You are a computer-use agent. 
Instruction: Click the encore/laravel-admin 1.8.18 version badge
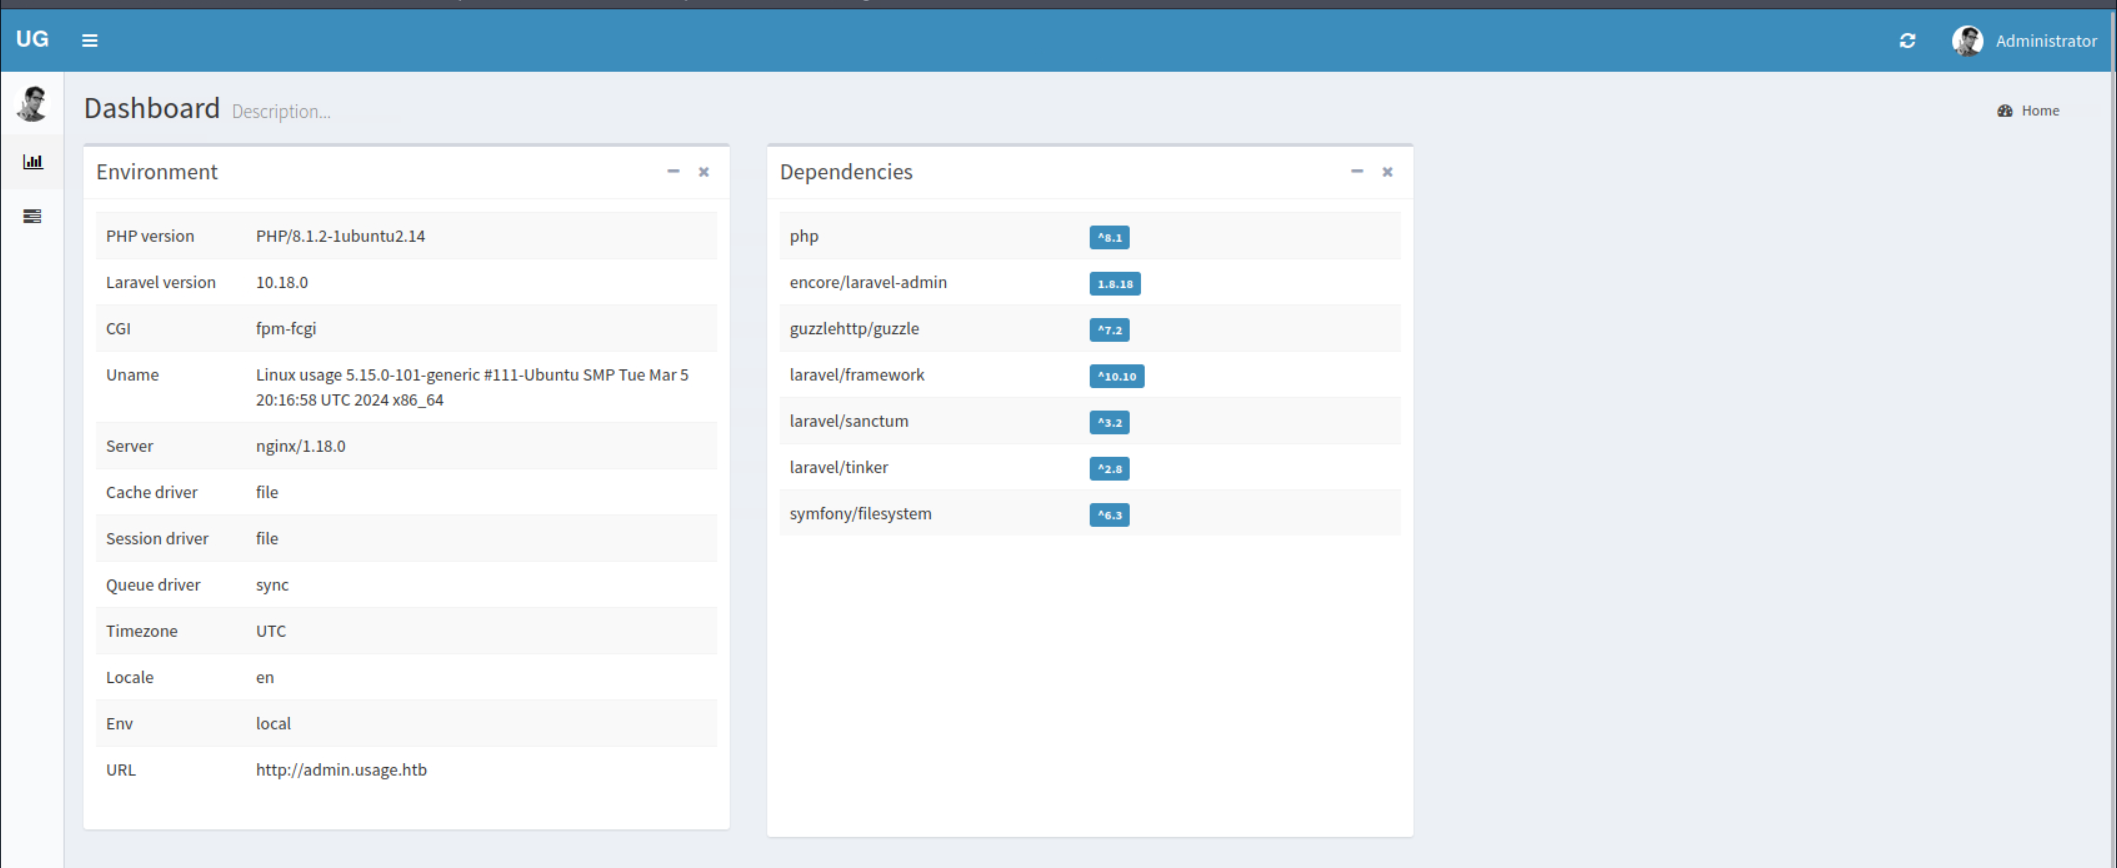point(1114,284)
